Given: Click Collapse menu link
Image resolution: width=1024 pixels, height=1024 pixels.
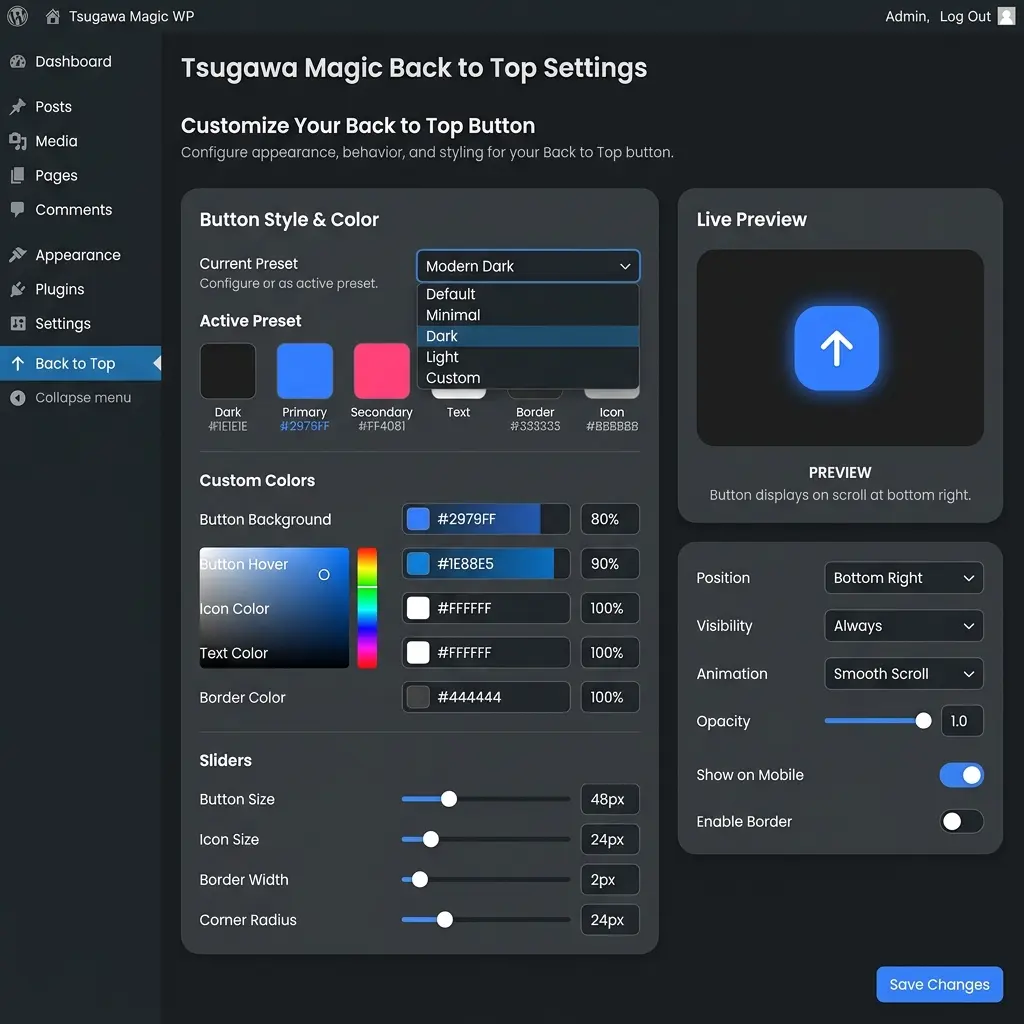Looking at the screenshot, I should pyautogui.click(x=83, y=398).
